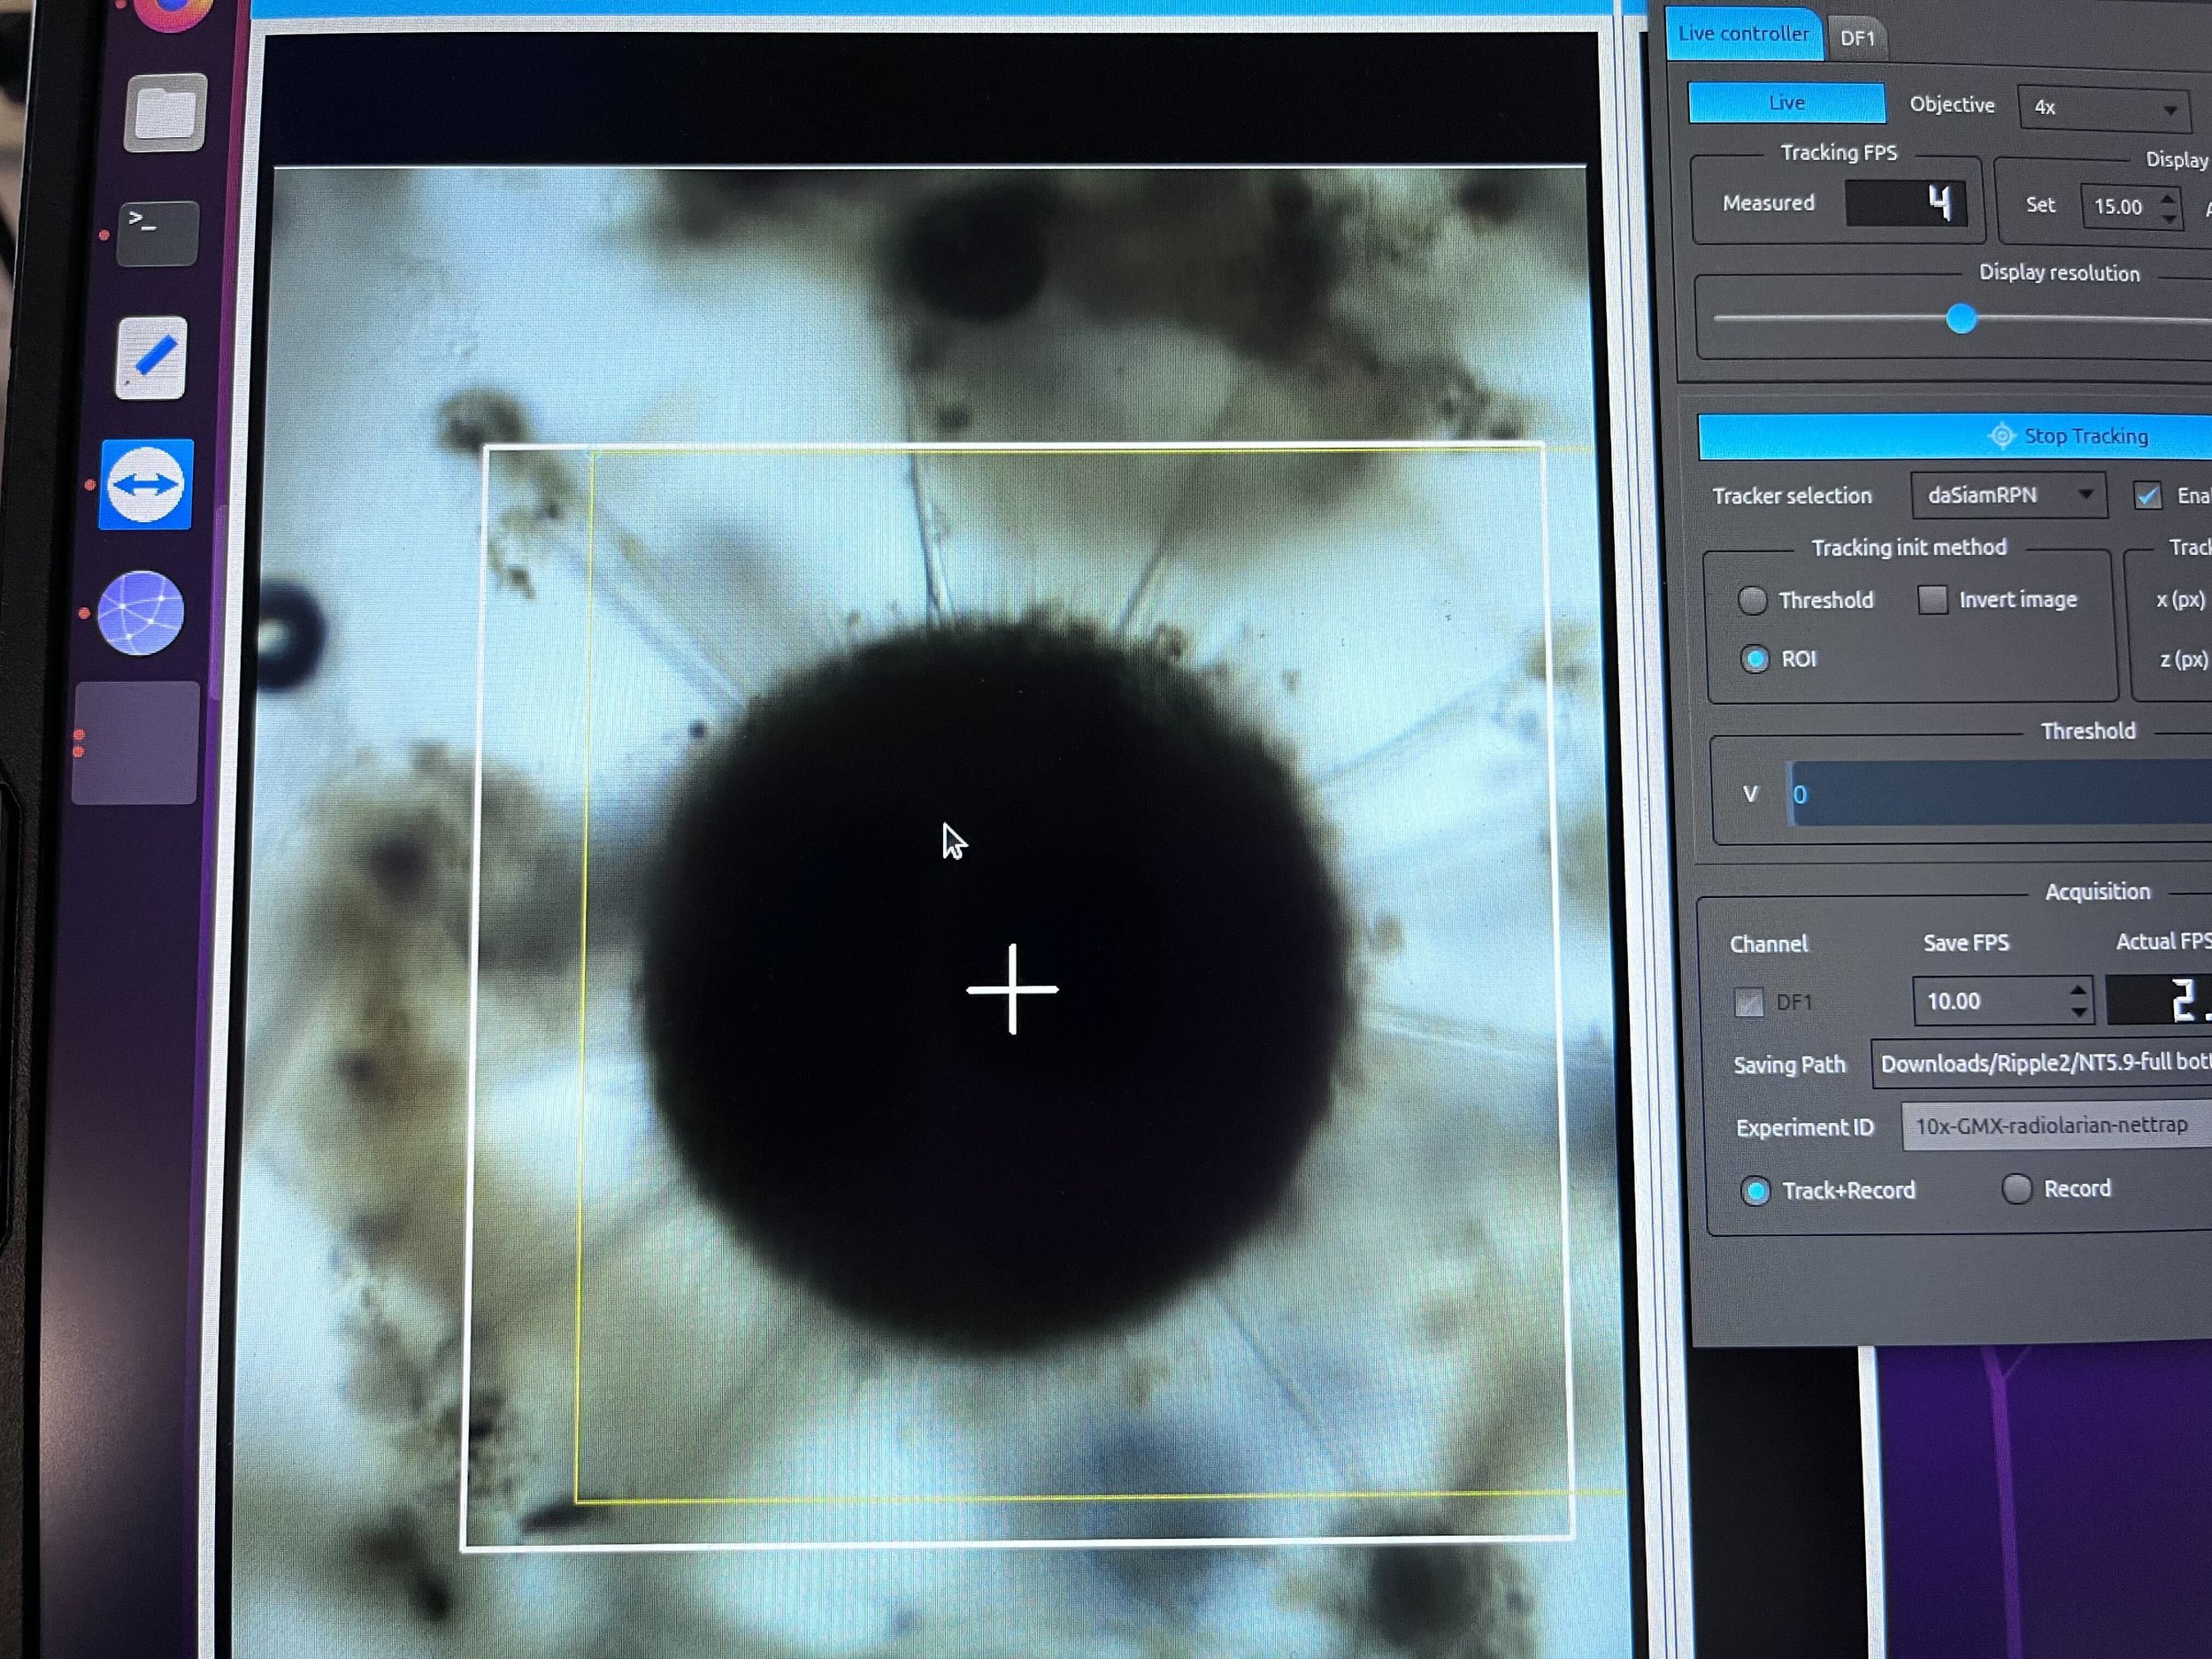Increase the Set display FPS value
Screen dimensions: 2212x1659
[2167, 197]
